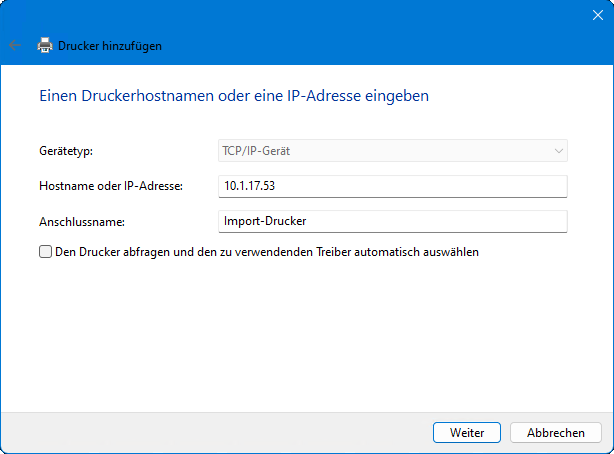Click the printer icon beside Drucker hinzufügen
614x454 pixels.
pos(45,45)
